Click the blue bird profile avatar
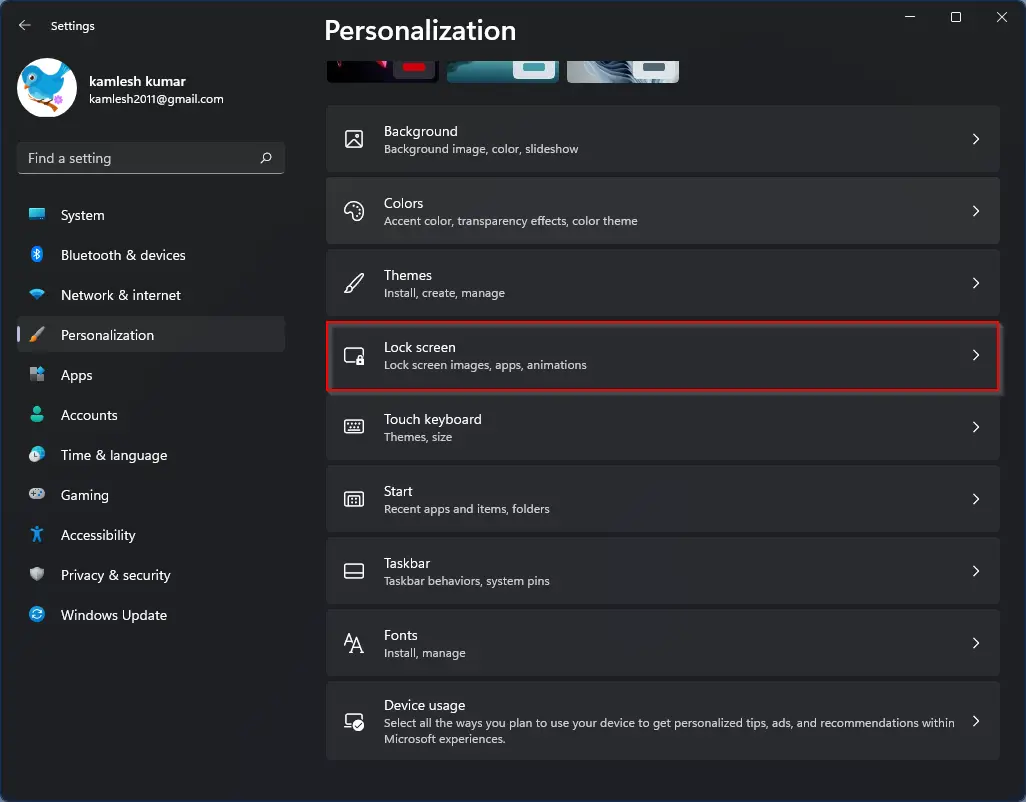Screen dimensions: 1026x802 [47, 88]
